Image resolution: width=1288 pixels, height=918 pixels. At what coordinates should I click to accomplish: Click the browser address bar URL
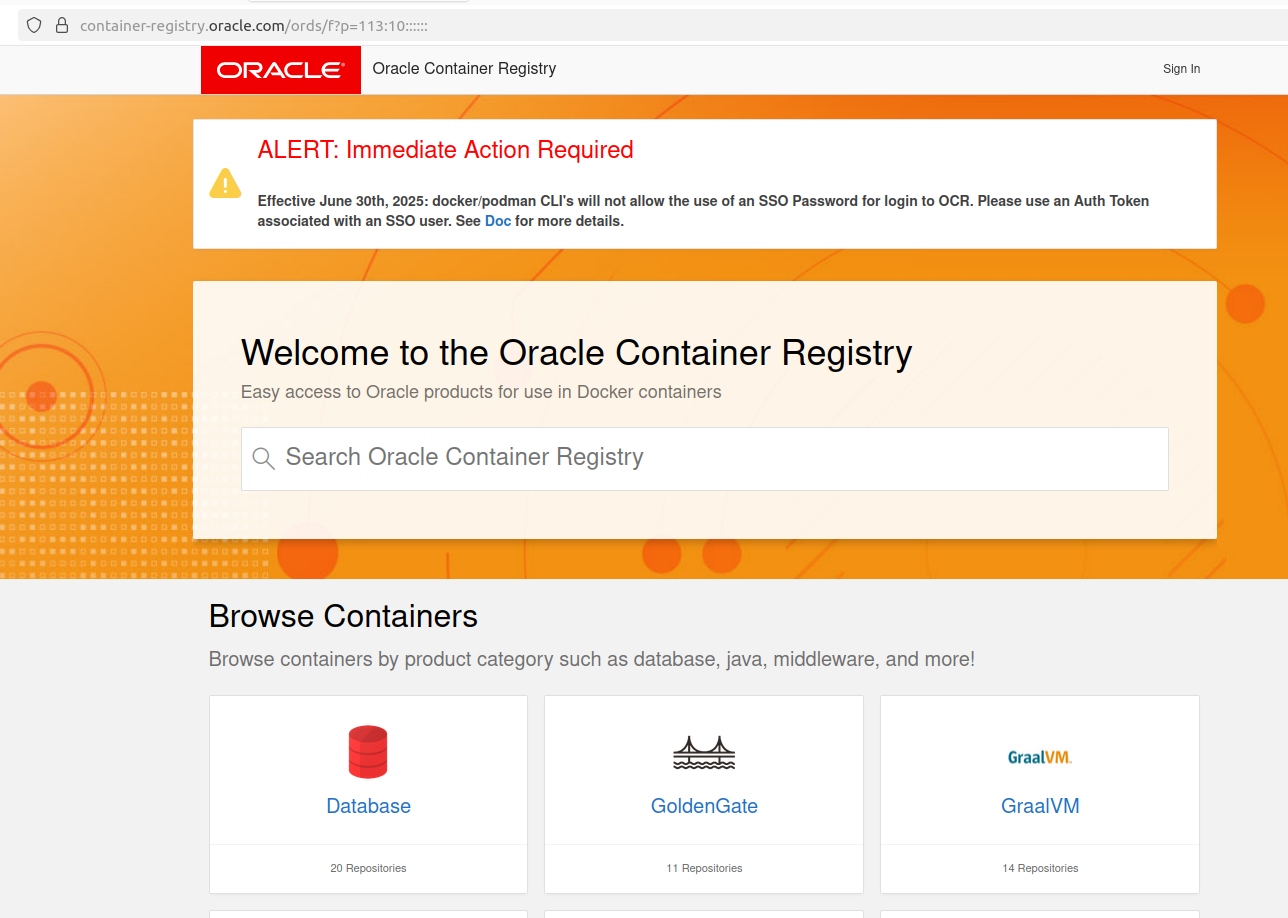click(254, 25)
